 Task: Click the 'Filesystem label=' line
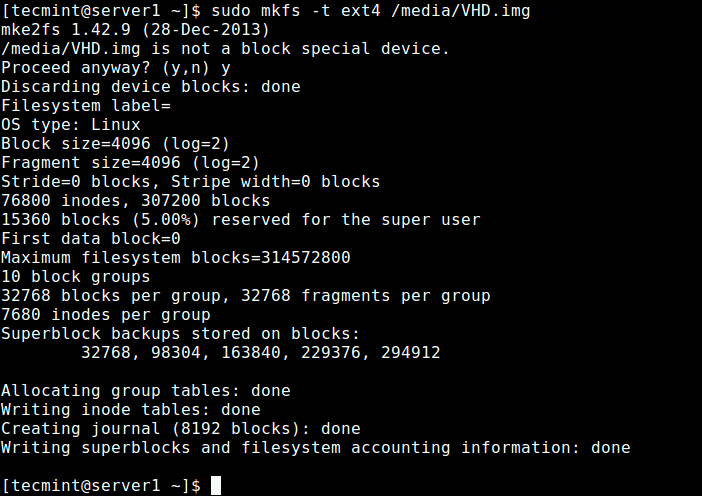tap(86, 106)
